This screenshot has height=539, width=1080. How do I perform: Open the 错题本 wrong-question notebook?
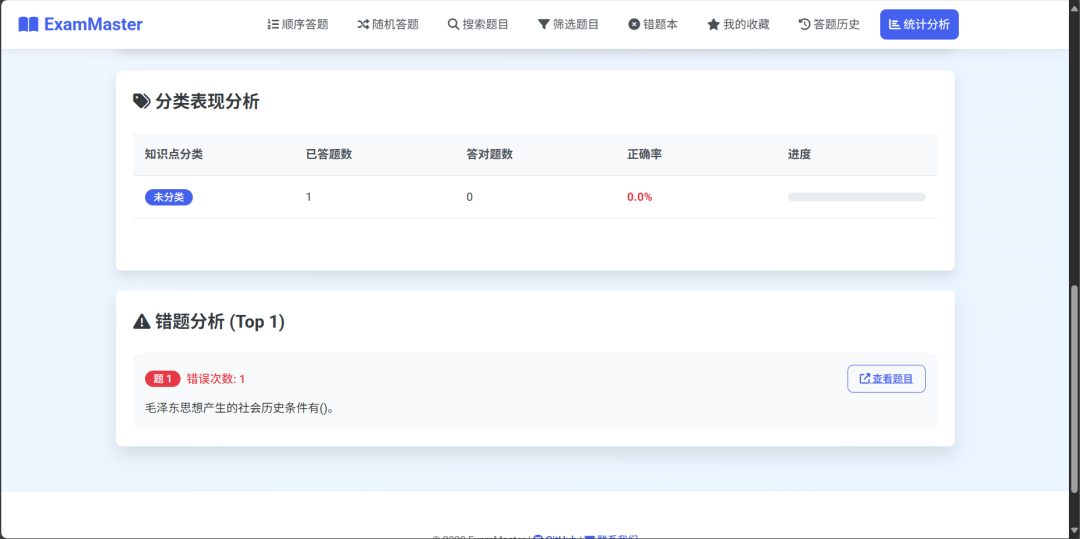pyautogui.click(x=653, y=25)
